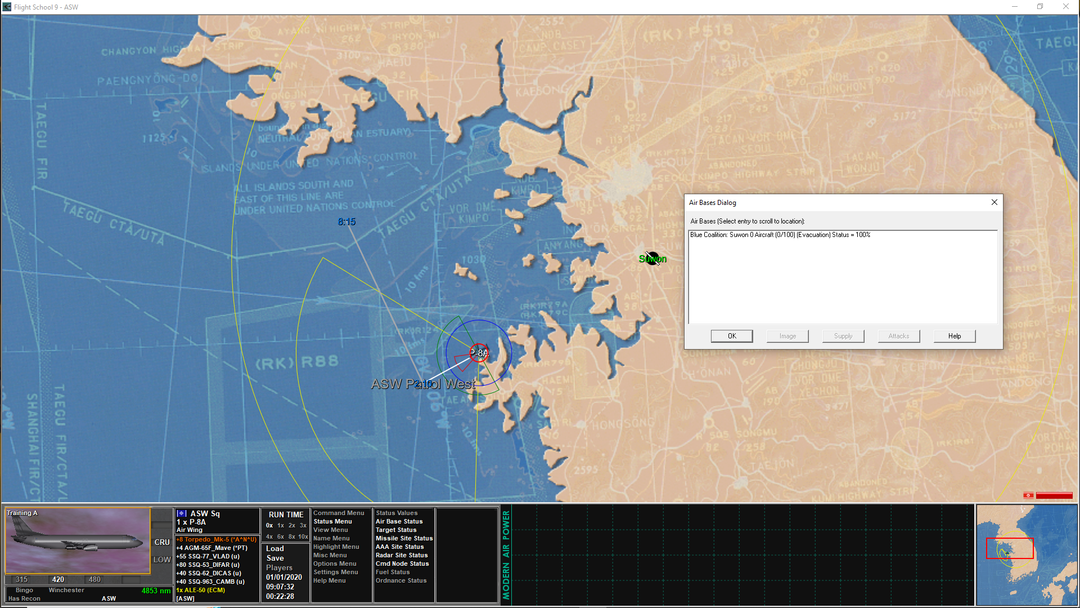Screen dimensions: 1080x608
Task: Select the 480 airspeed setting
Action: coord(95,578)
